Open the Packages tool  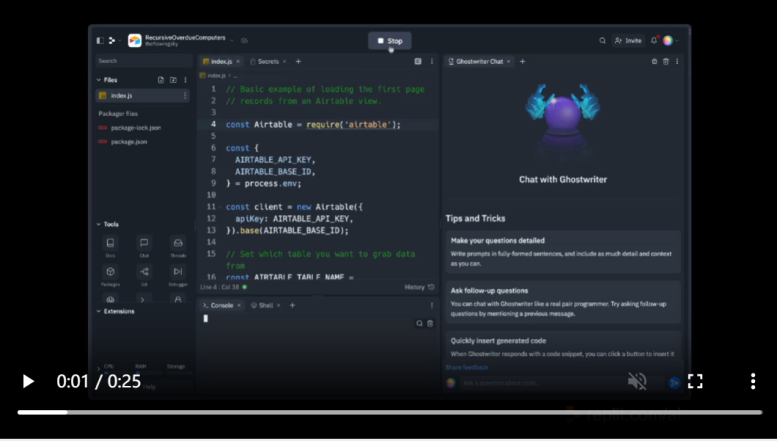pyautogui.click(x=111, y=276)
